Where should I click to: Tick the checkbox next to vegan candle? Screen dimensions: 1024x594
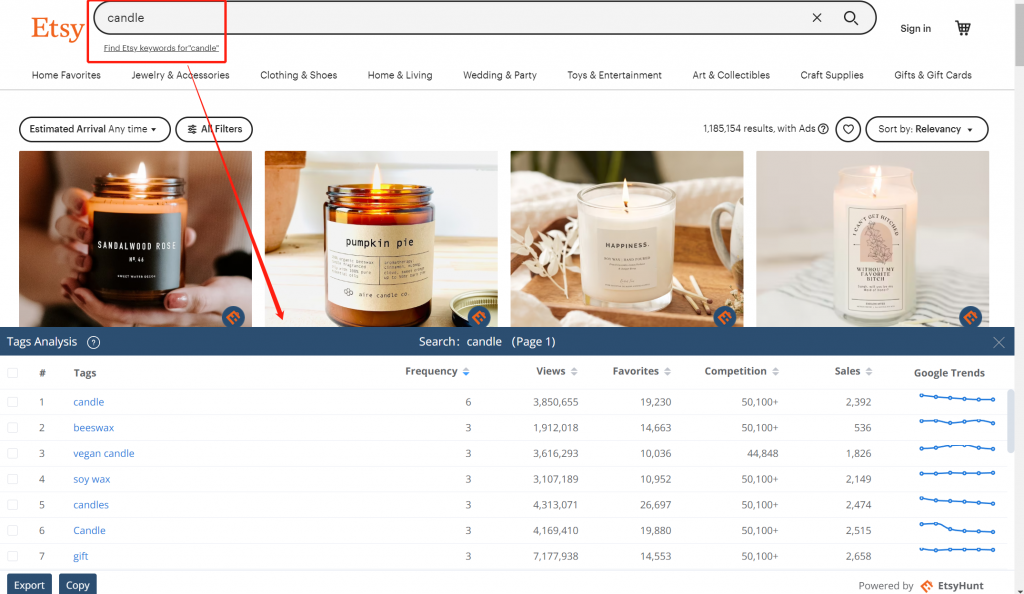pyautogui.click(x=13, y=453)
